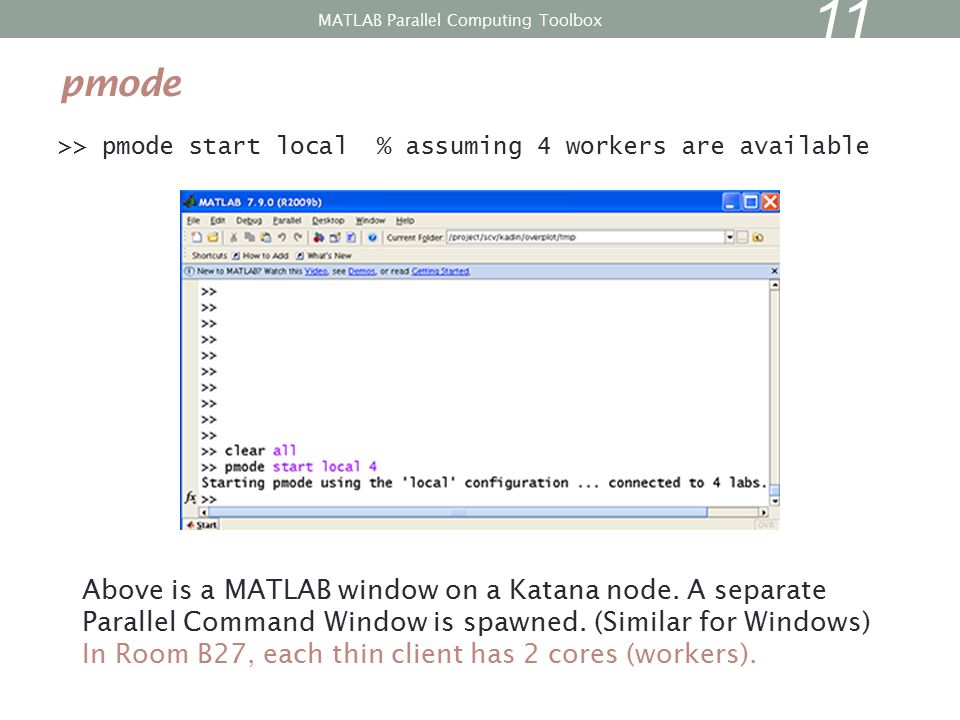Open the Debug menu
Viewport: 960px width, 720px height.
pos(249,220)
